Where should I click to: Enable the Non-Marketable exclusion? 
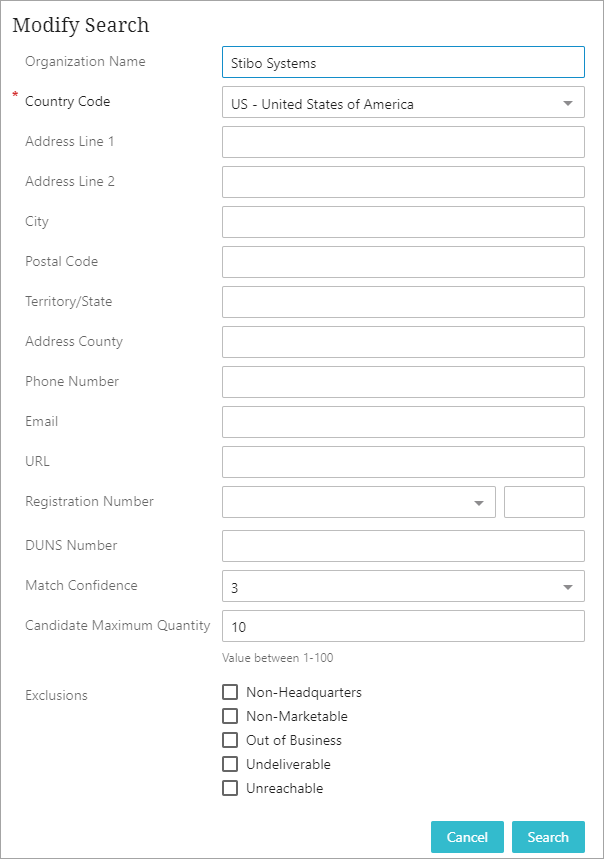(x=230, y=716)
